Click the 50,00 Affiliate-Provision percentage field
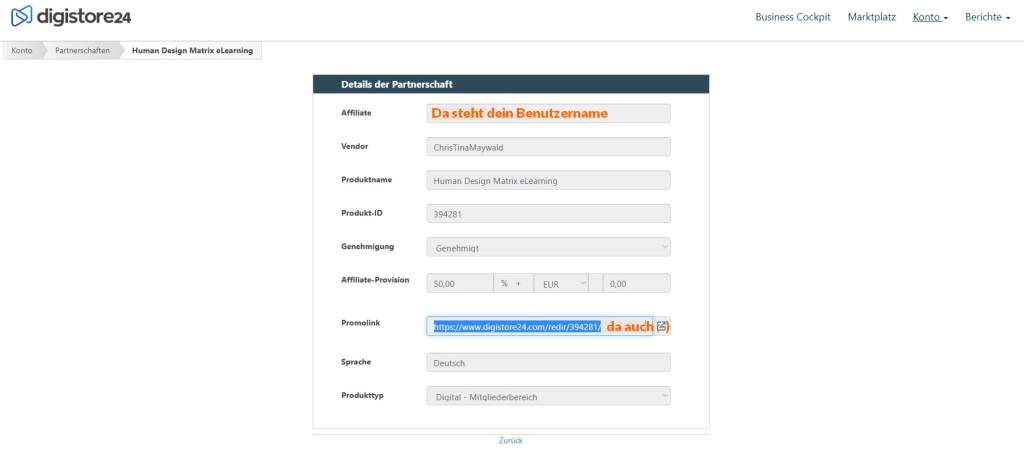 coord(459,284)
